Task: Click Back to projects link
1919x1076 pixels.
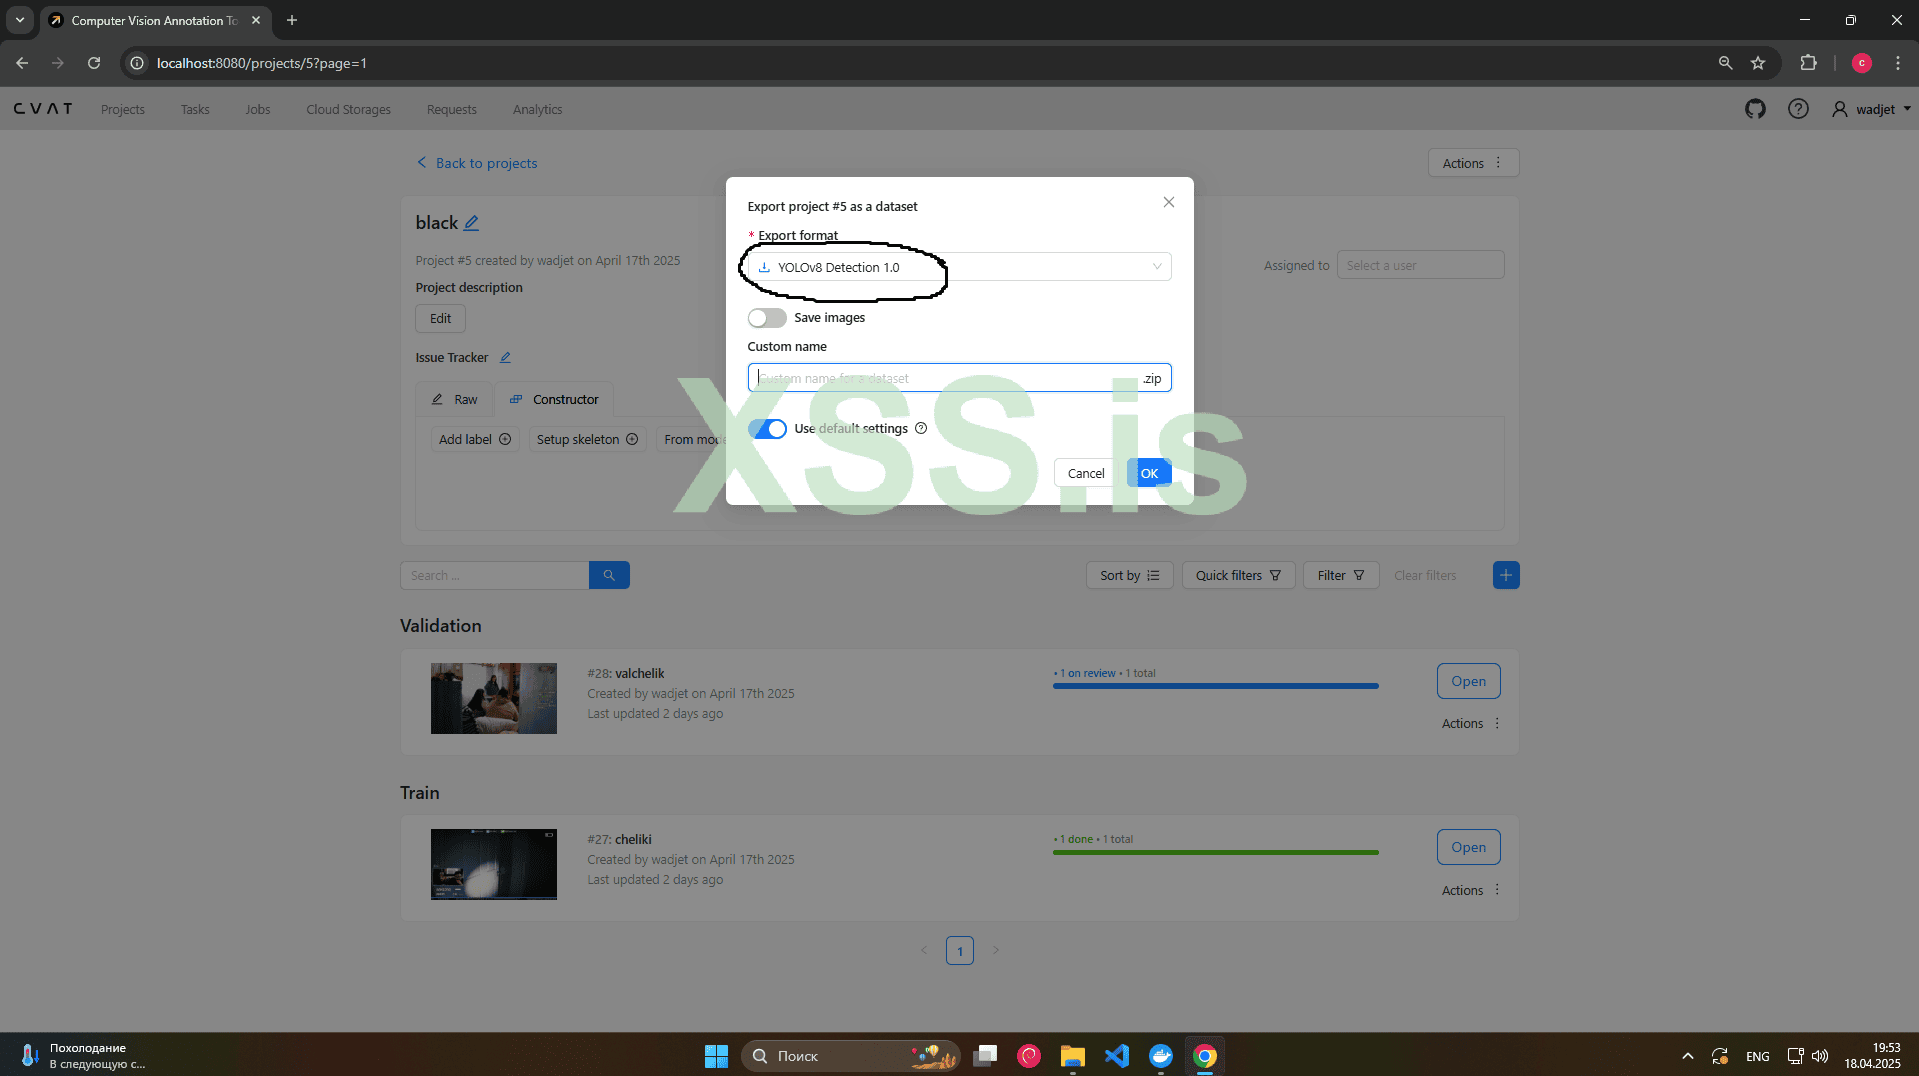Action: [x=477, y=163]
